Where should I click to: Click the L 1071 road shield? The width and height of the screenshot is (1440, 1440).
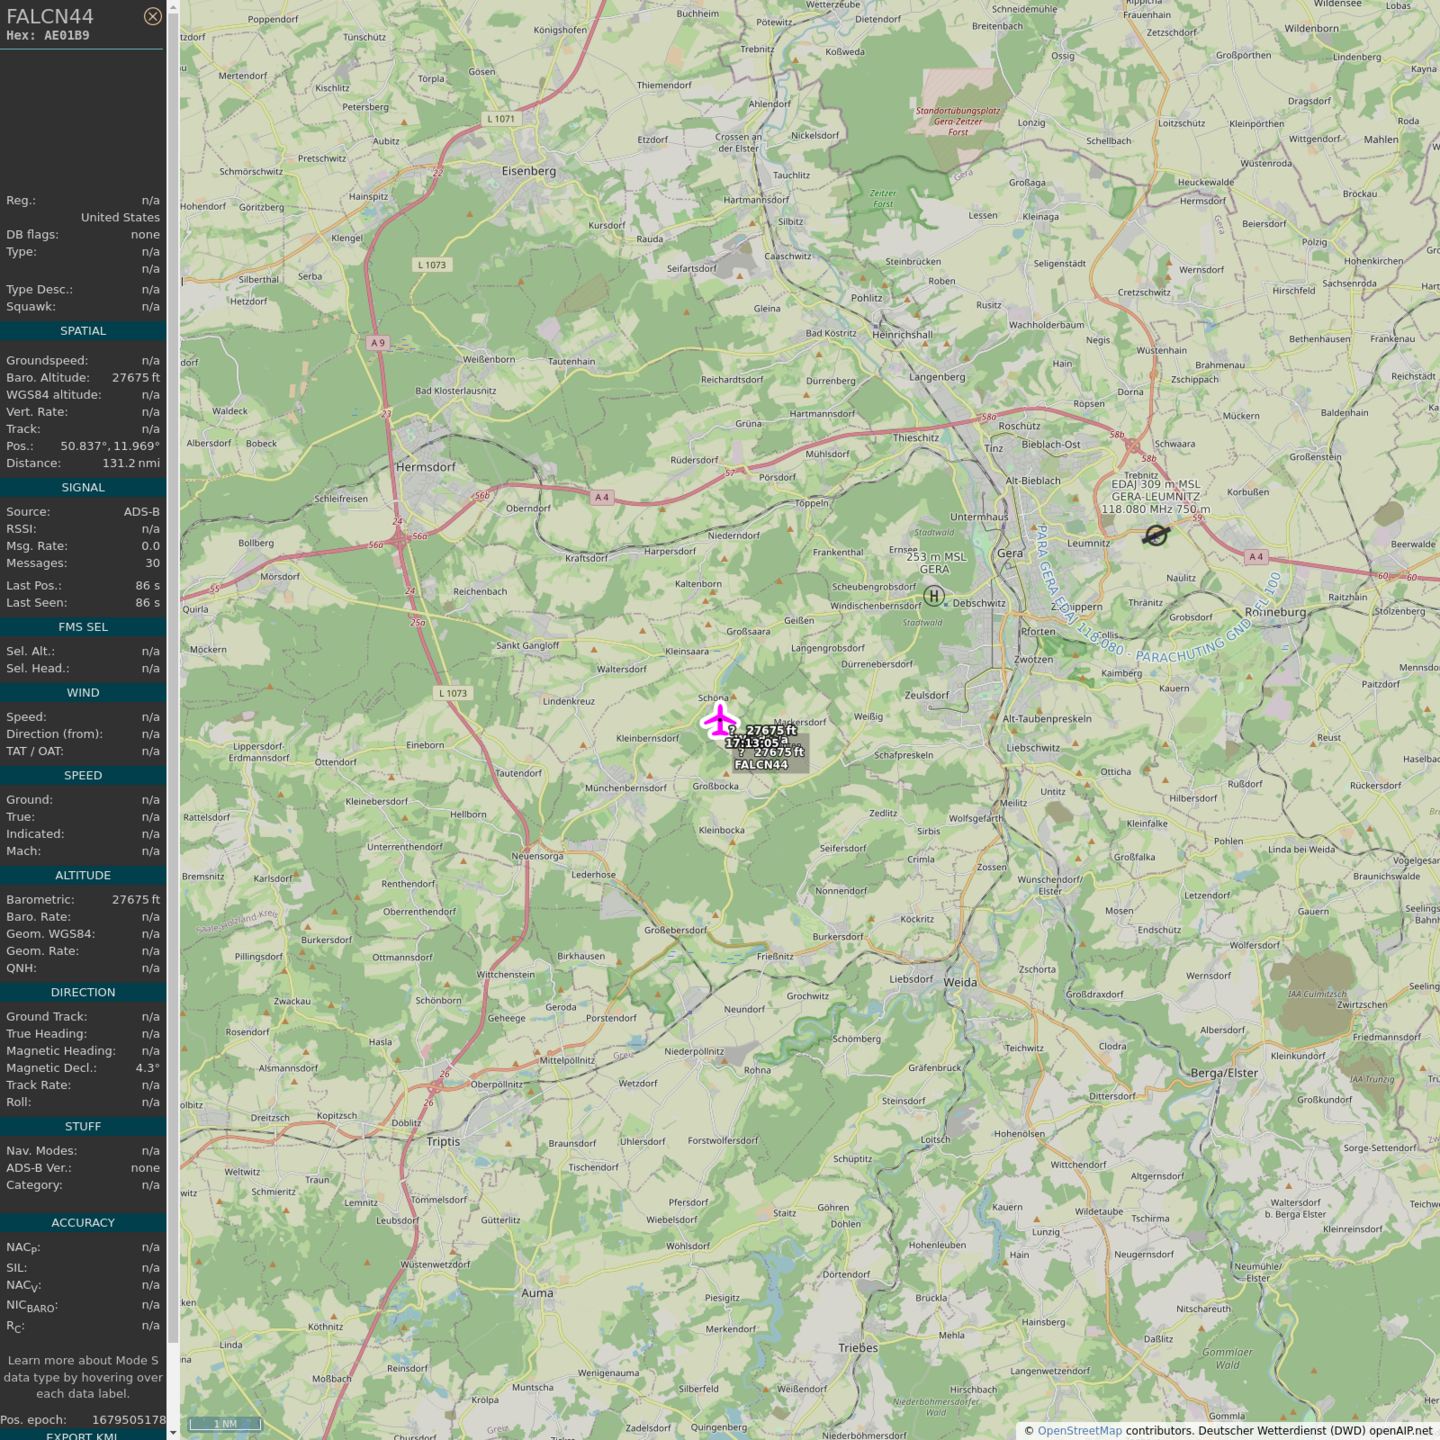tap(501, 119)
